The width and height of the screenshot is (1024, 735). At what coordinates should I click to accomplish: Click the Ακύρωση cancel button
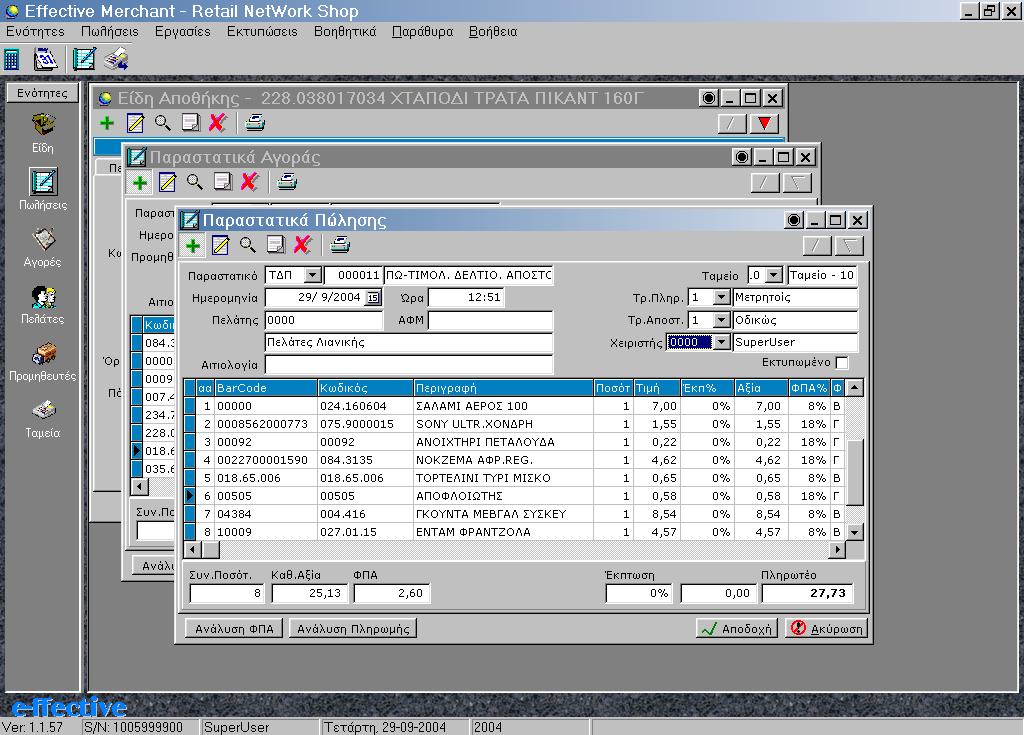tap(826, 629)
